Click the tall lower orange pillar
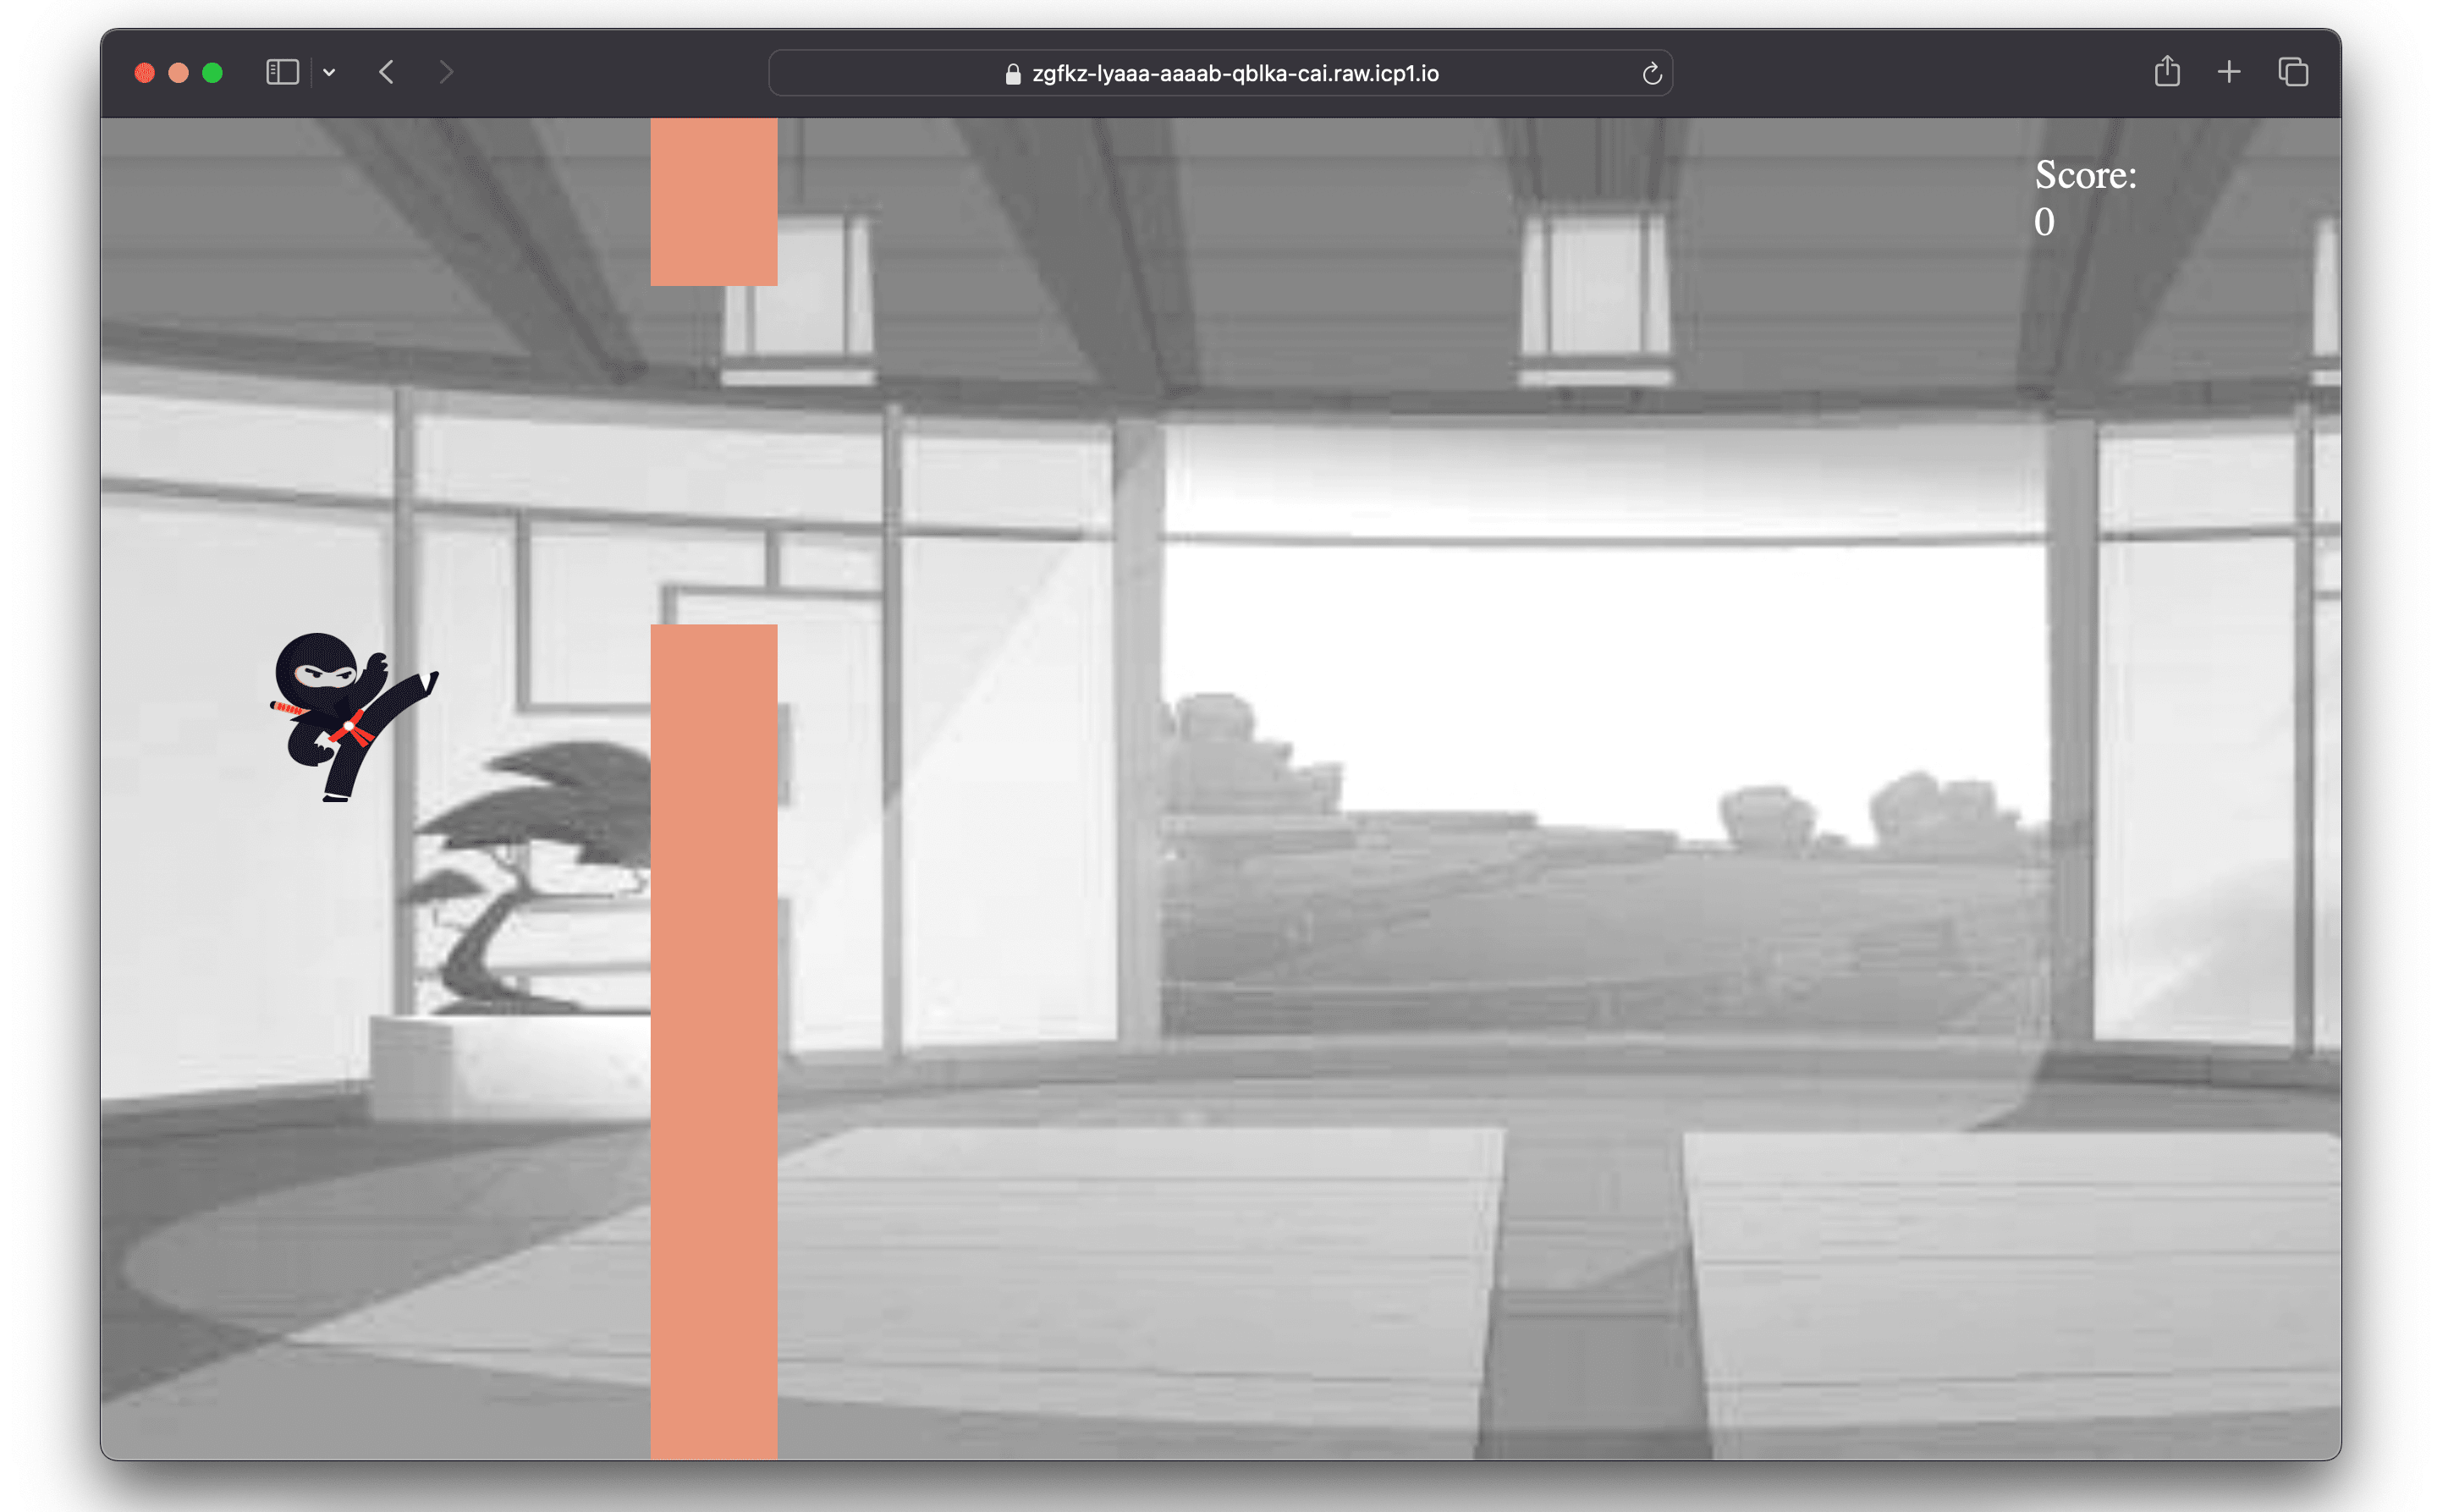 pos(713,1040)
